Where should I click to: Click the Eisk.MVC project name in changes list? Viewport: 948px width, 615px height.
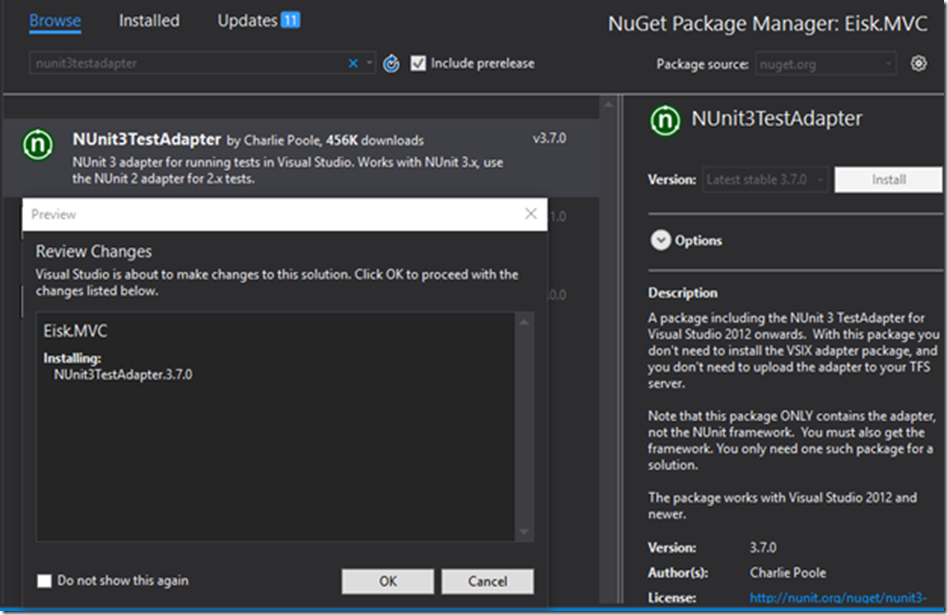(x=75, y=331)
